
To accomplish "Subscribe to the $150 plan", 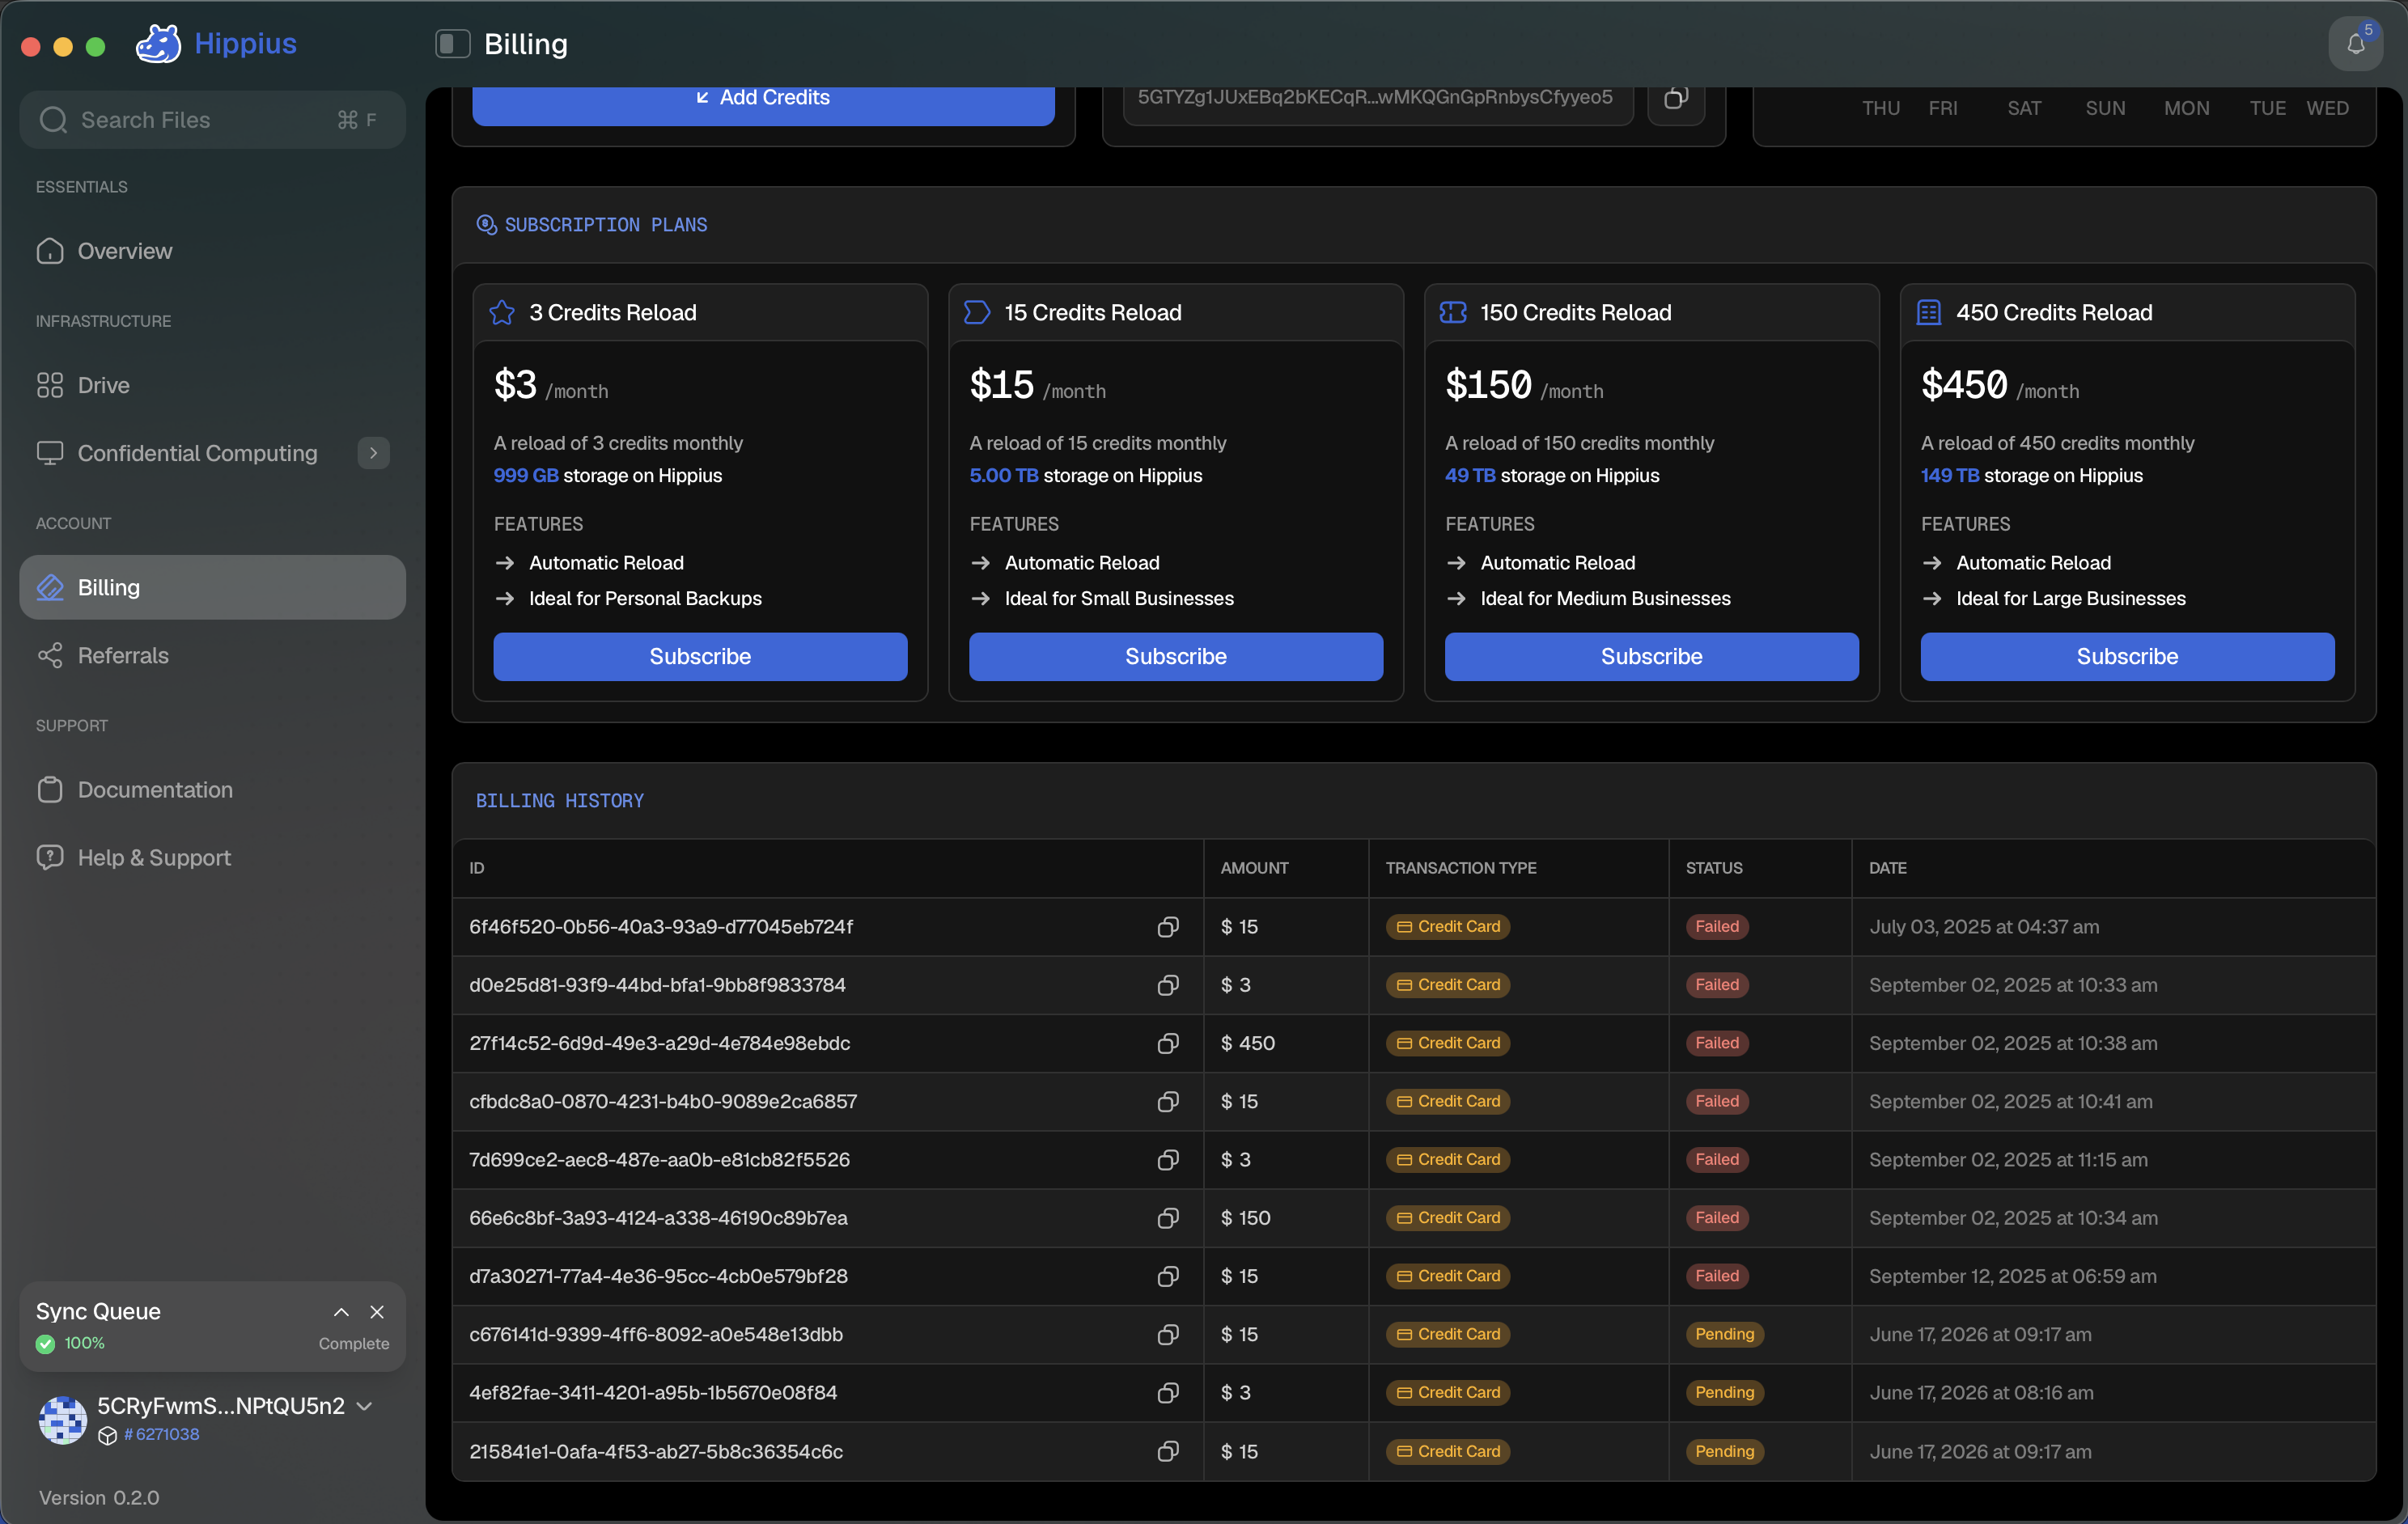I will tap(1652, 657).
